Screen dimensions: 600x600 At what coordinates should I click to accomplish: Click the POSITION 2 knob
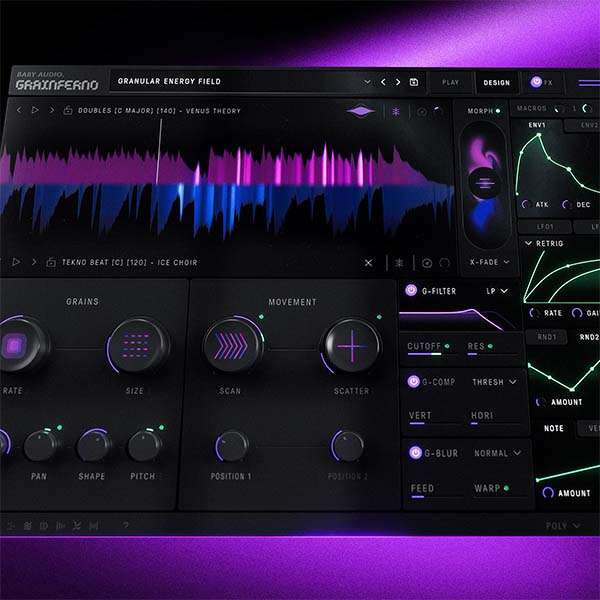point(347,446)
